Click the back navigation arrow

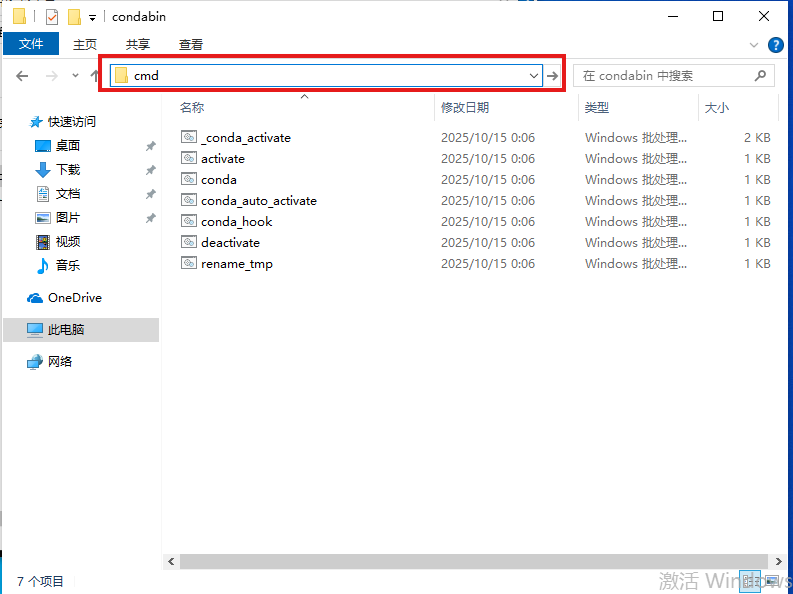click(22, 76)
